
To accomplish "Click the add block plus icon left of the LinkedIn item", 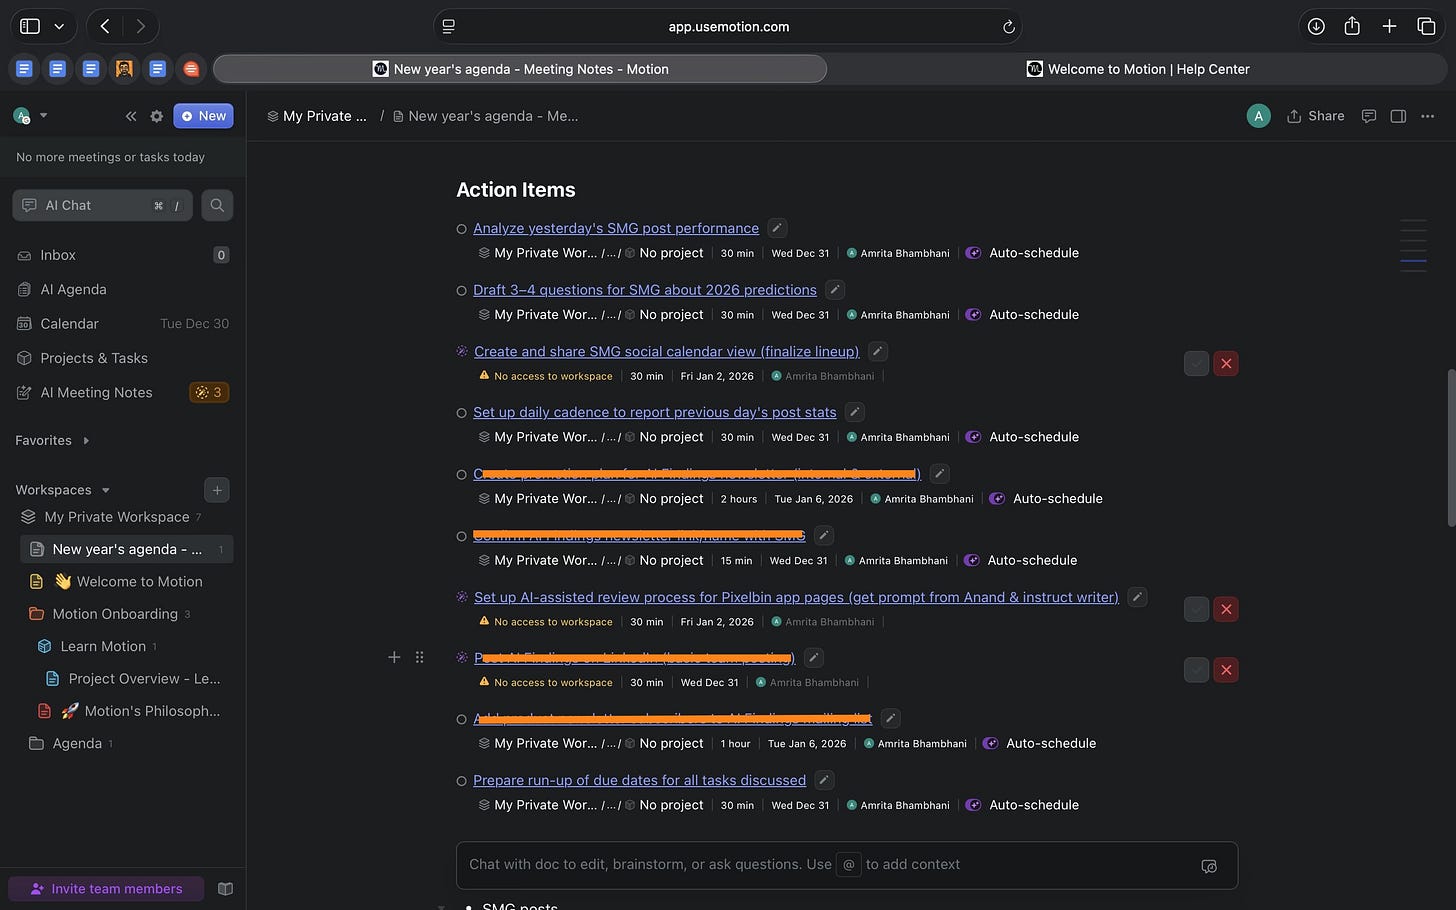I will point(394,657).
